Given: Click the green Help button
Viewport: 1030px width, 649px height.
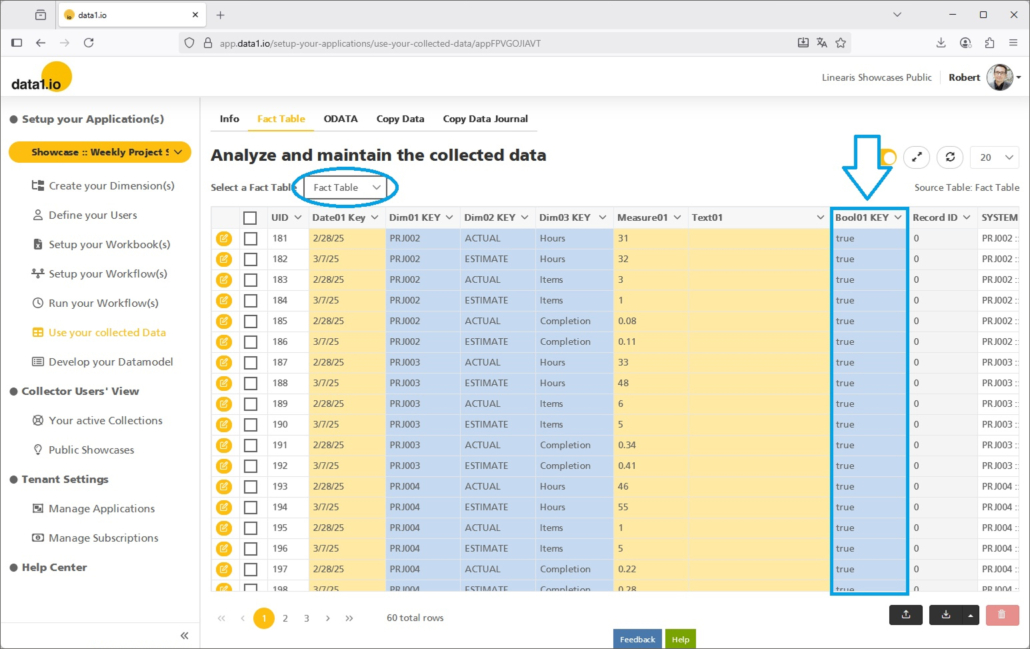Looking at the screenshot, I should [x=680, y=639].
